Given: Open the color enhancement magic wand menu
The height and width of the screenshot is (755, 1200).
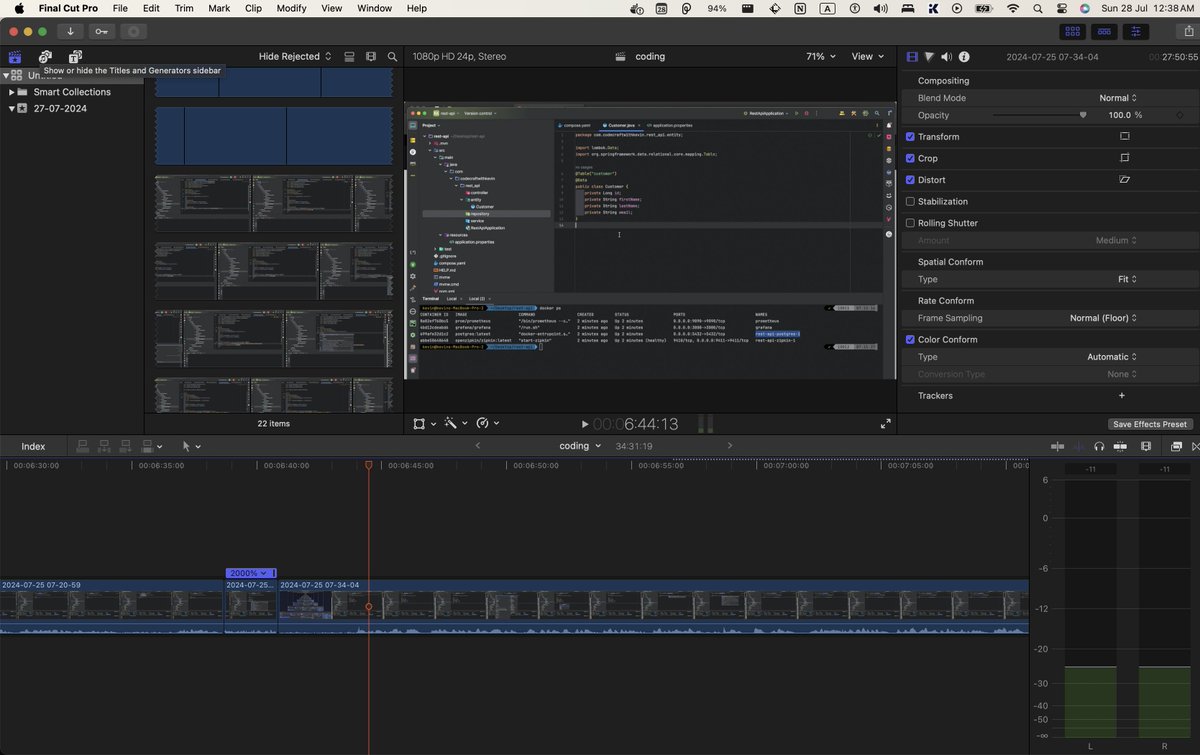Looking at the screenshot, I should point(455,424).
